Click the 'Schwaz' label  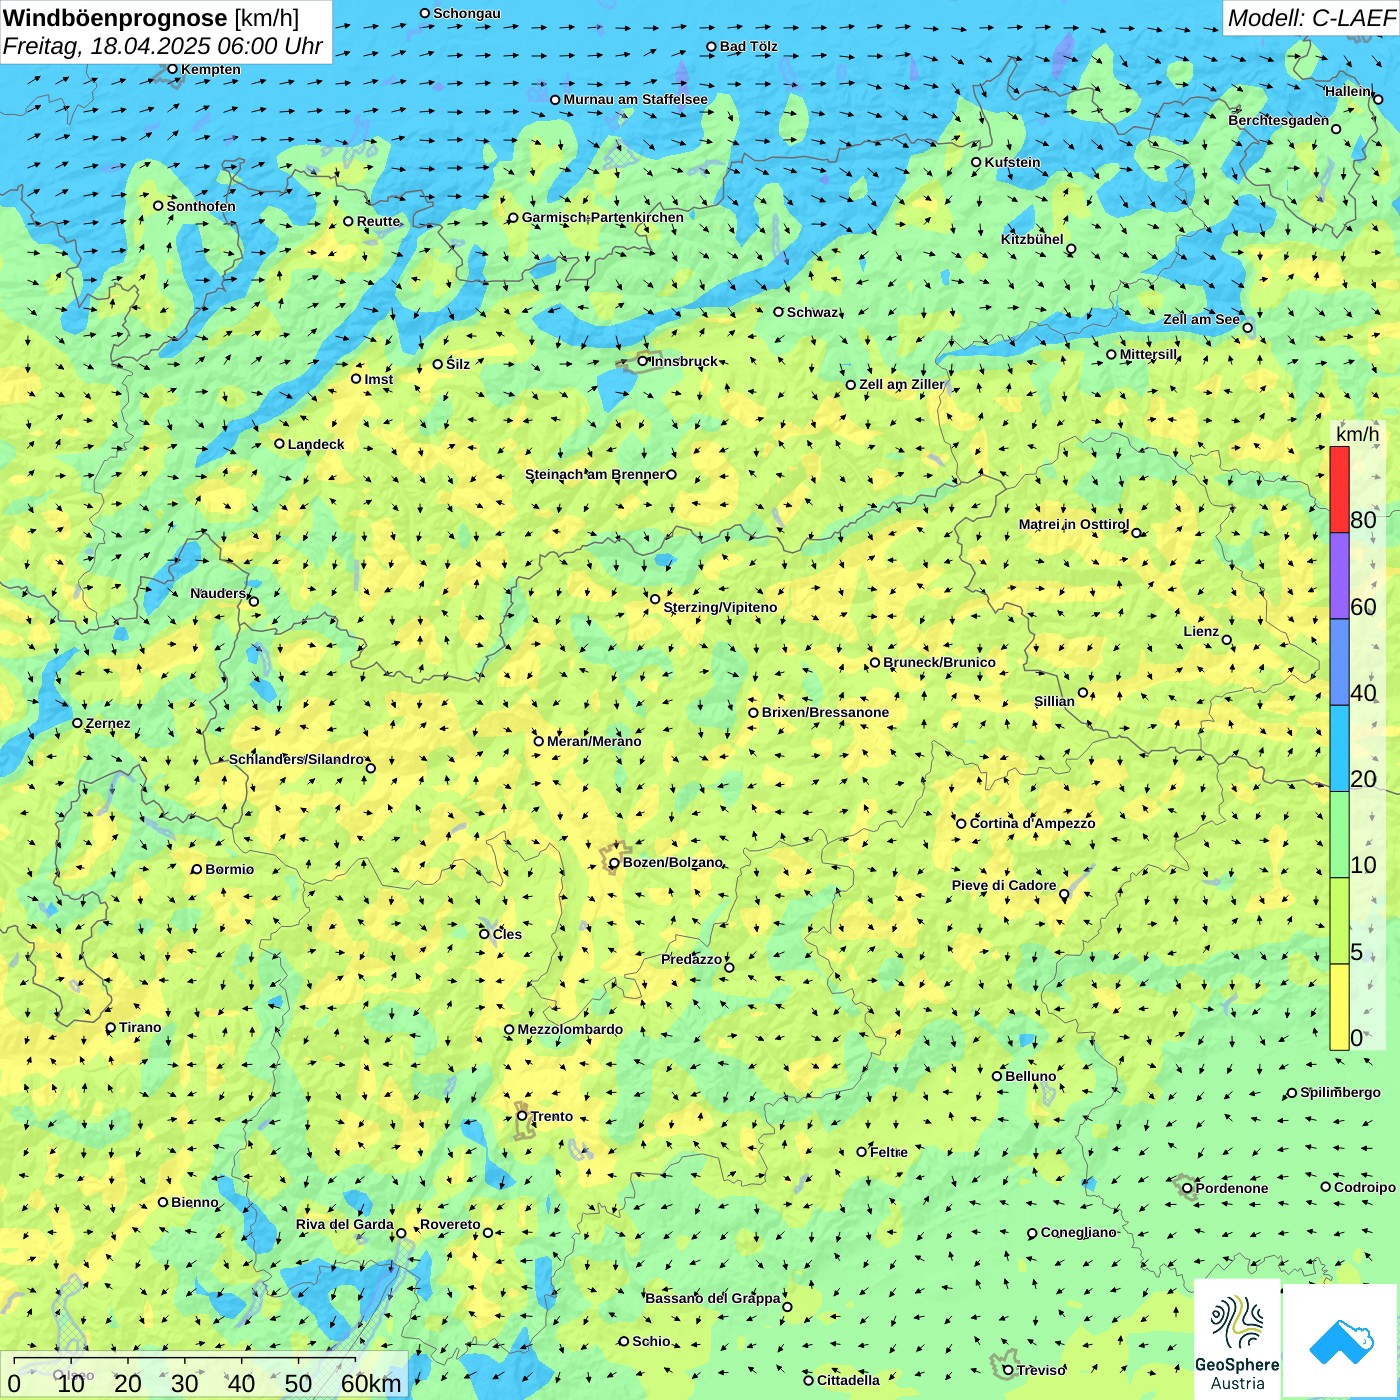pyautogui.click(x=813, y=312)
